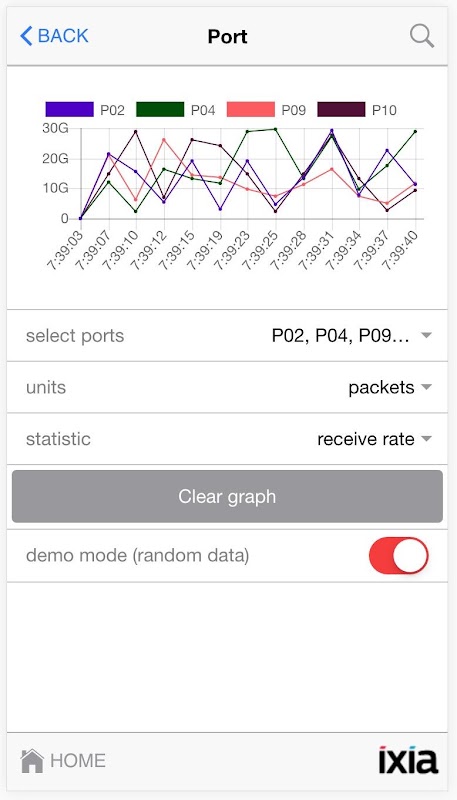Toggle P04 series via its green legend box
The image size is (457, 800).
click(160, 109)
